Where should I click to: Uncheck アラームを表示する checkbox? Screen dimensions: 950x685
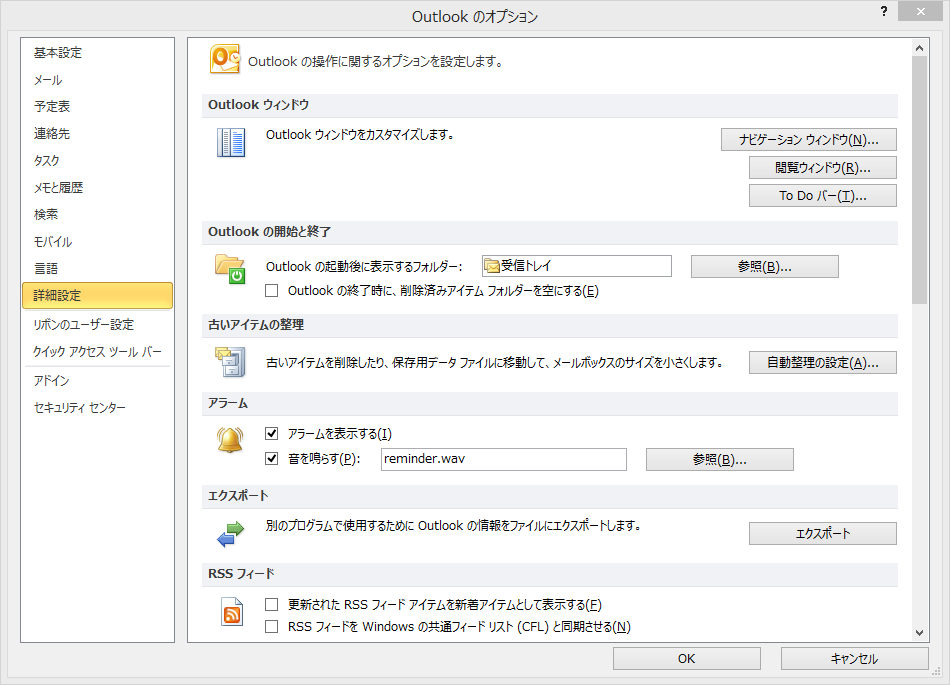[x=272, y=434]
